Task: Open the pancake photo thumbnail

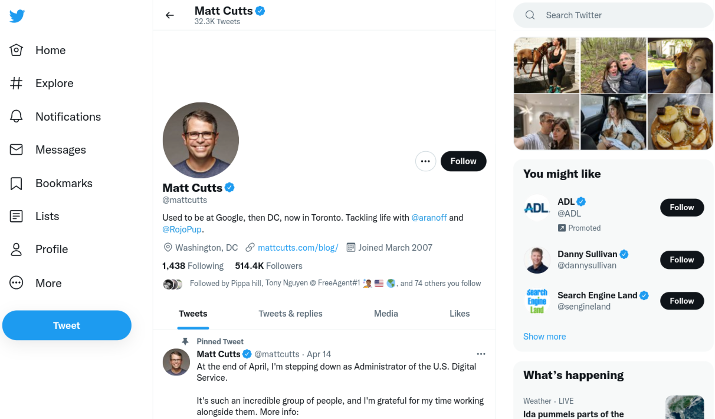Action: click(x=679, y=122)
